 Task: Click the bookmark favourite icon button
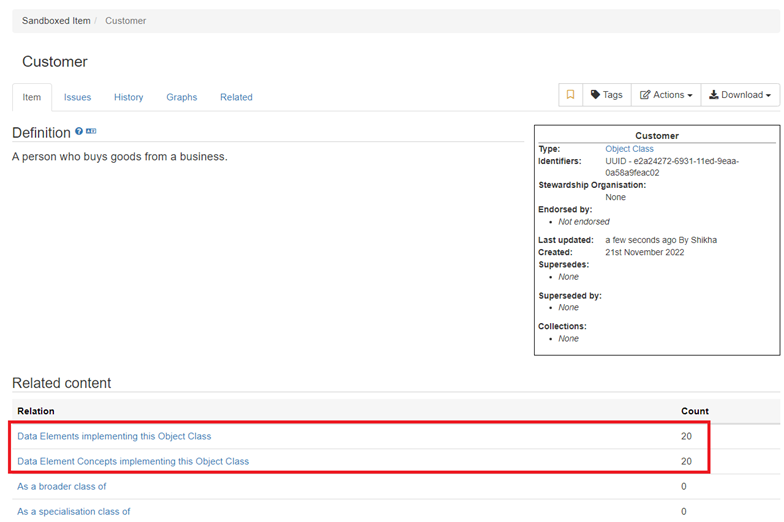571,95
